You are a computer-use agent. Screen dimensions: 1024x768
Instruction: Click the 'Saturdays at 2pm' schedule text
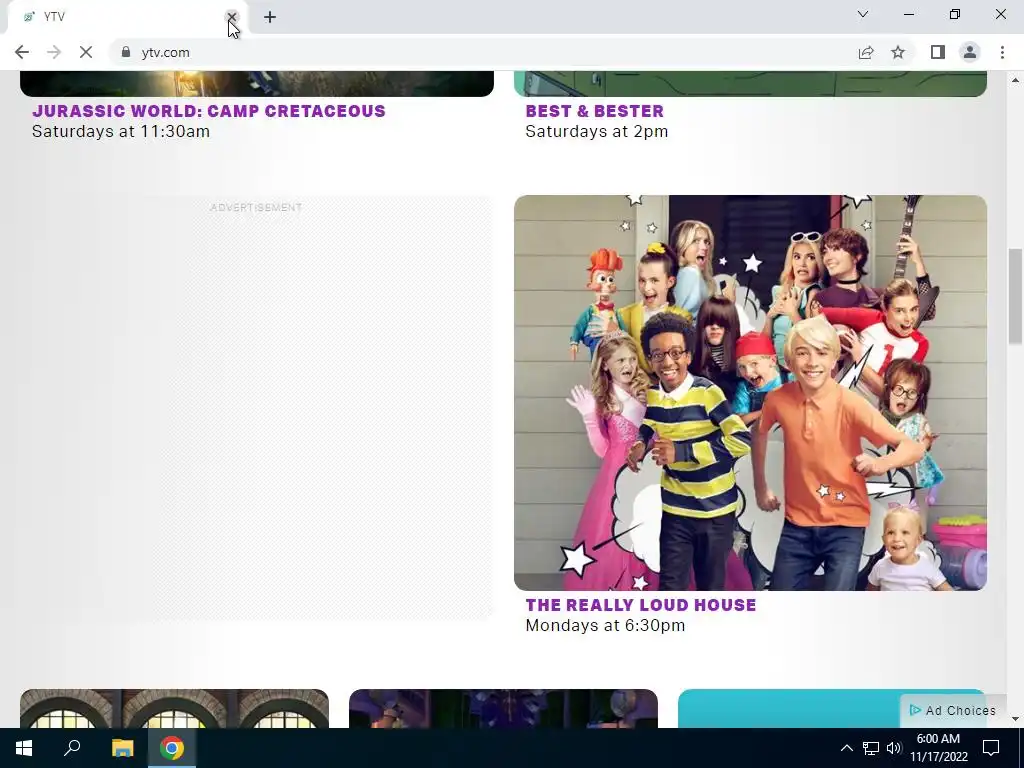click(x=597, y=131)
